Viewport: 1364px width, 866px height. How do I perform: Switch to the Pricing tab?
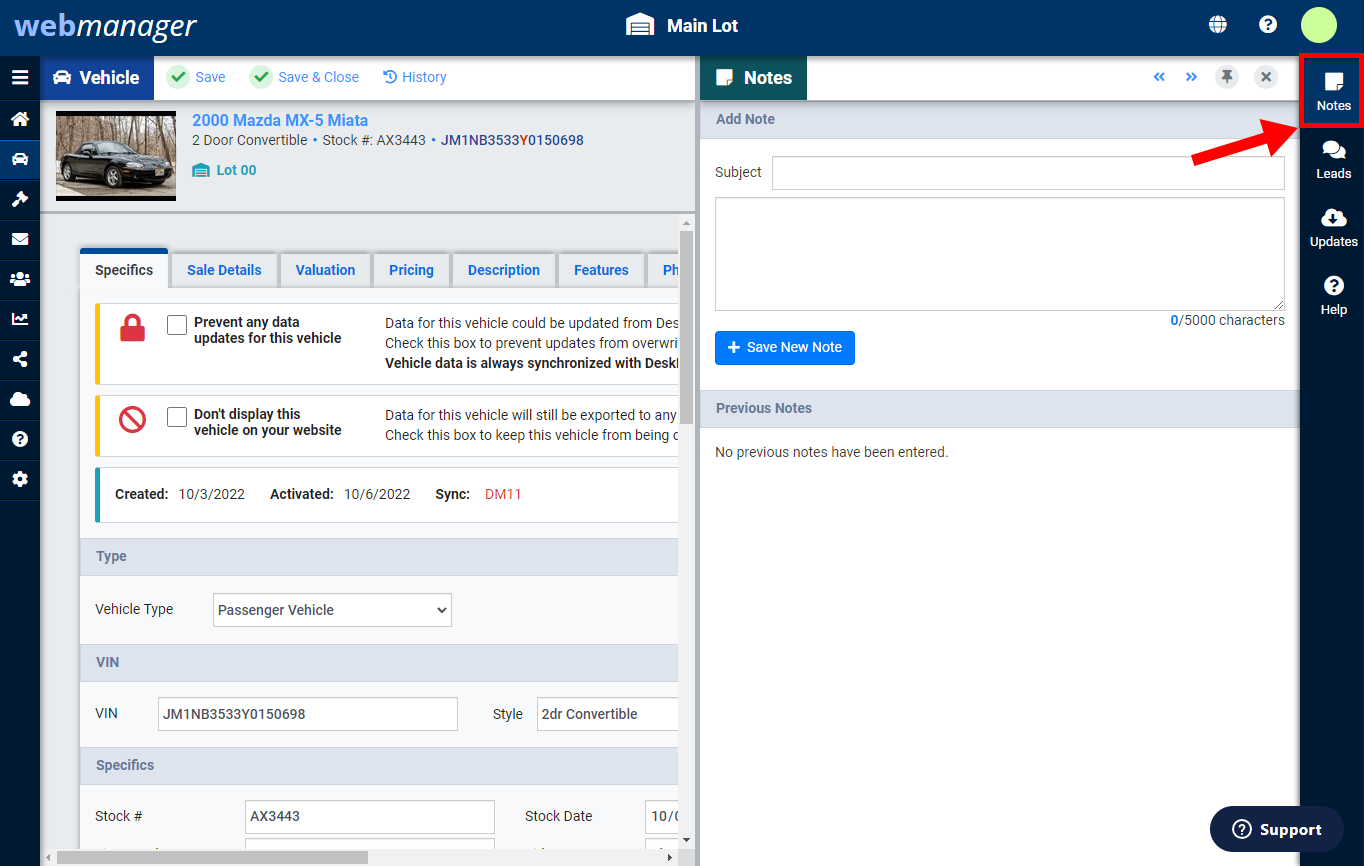point(411,270)
